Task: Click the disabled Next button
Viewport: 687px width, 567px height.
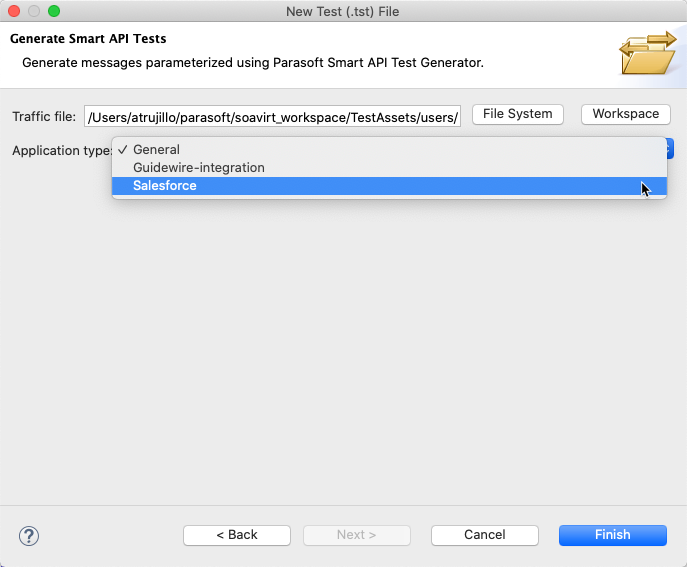Action: pyautogui.click(x=356, y=535)
